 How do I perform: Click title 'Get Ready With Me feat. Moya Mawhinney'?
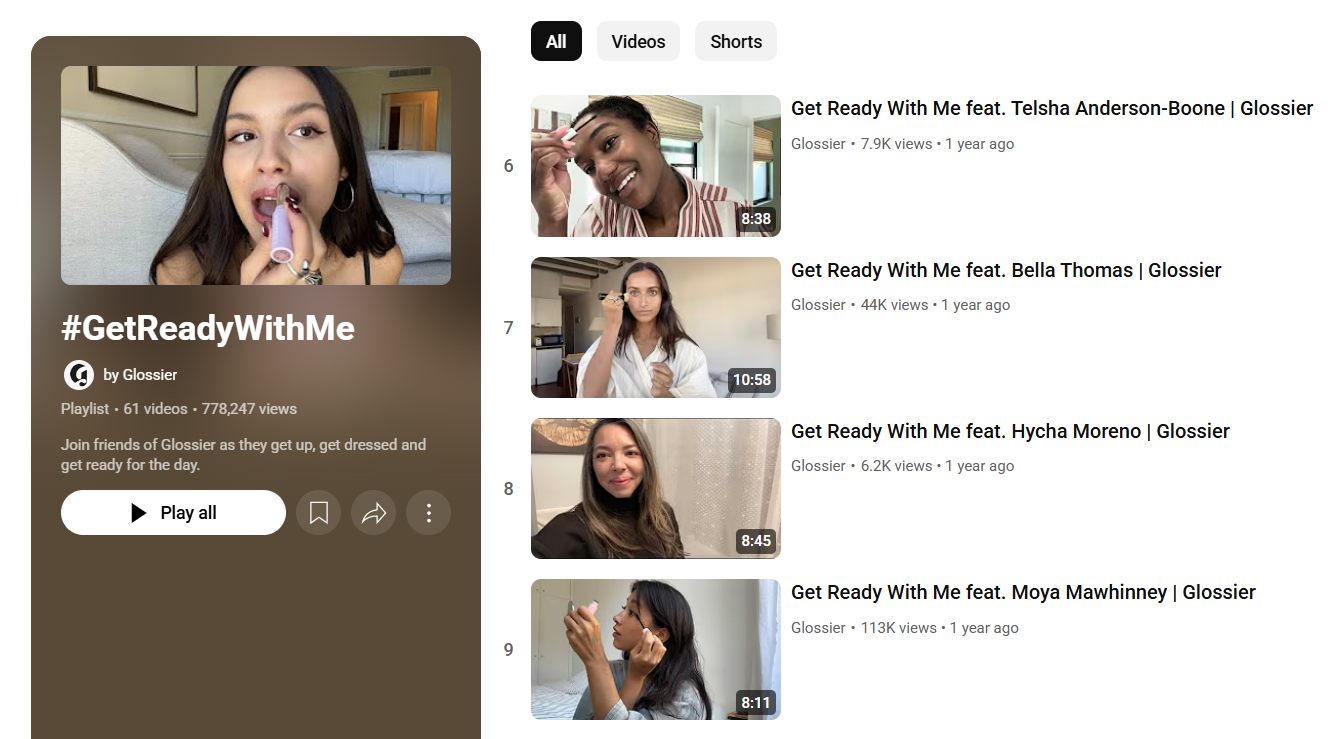(1023, 592)
